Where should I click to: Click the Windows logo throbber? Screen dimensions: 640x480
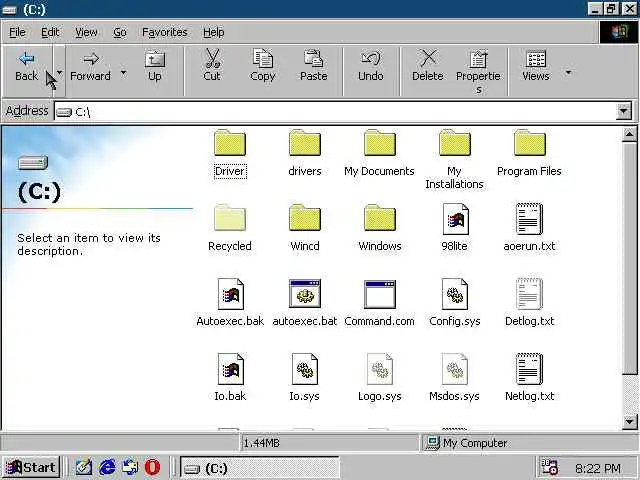(x=619, y=32)
